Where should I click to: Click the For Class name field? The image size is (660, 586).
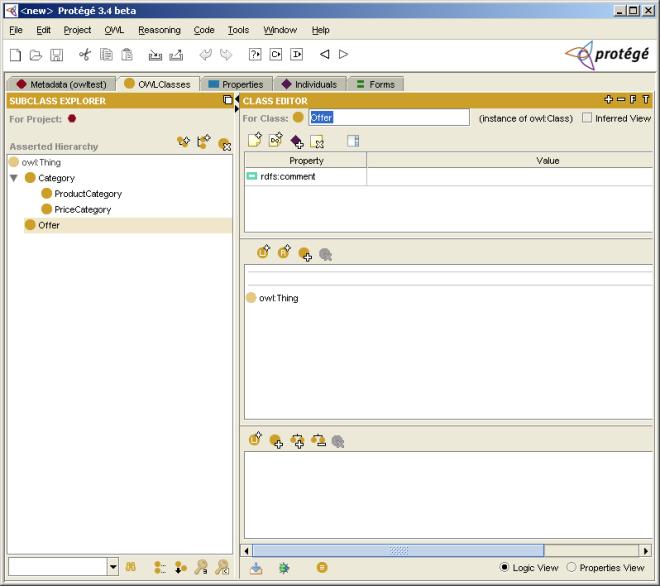tap(389, 117)
